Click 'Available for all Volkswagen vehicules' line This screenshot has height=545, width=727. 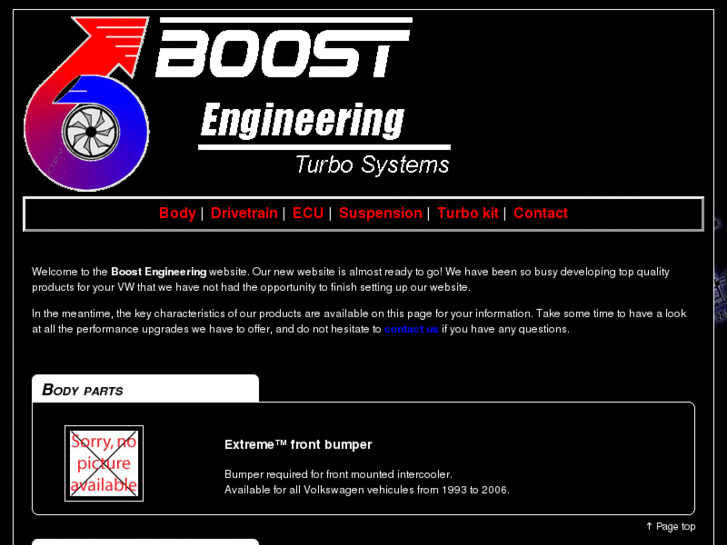(367, 490)
